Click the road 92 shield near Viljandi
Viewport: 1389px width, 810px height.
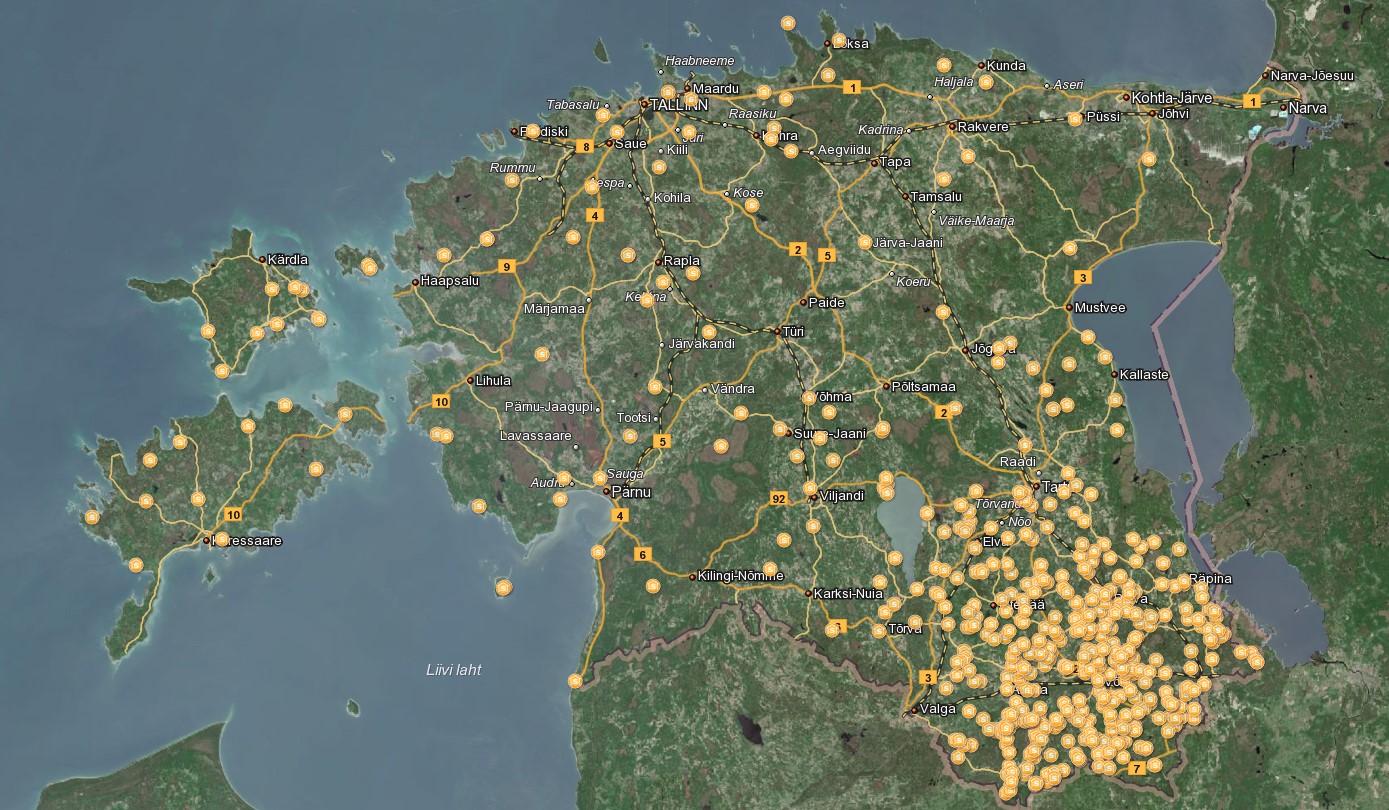779,498
